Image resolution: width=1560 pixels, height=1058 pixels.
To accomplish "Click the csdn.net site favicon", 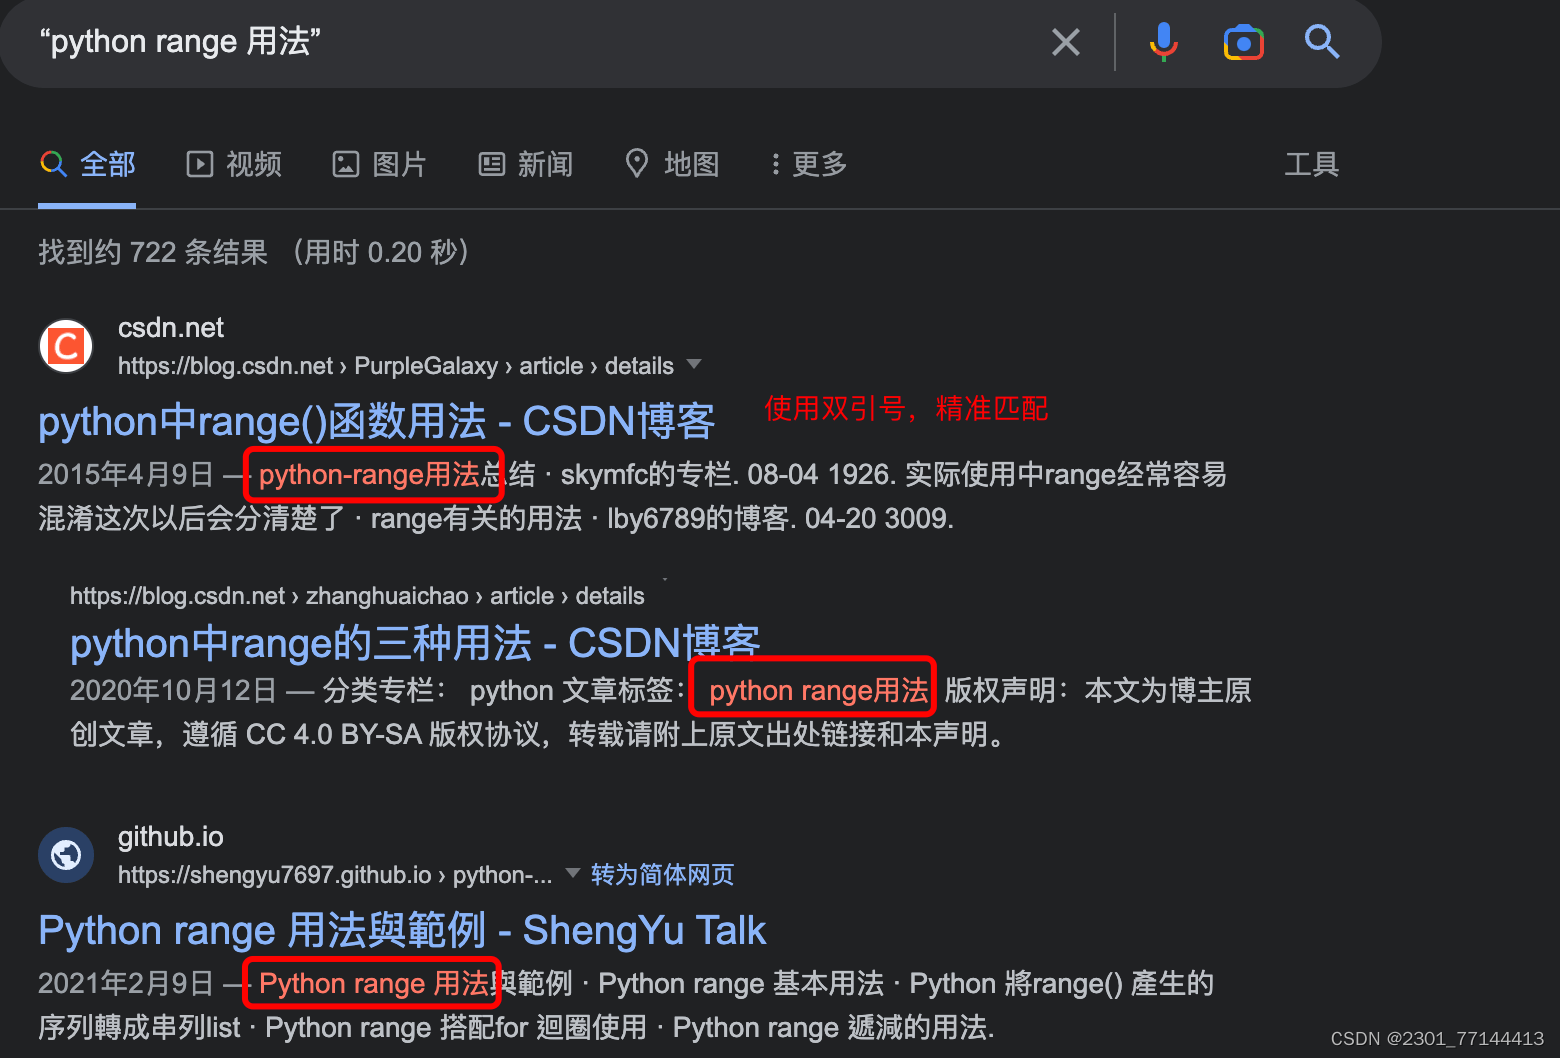I will click(x=66, y=346).
